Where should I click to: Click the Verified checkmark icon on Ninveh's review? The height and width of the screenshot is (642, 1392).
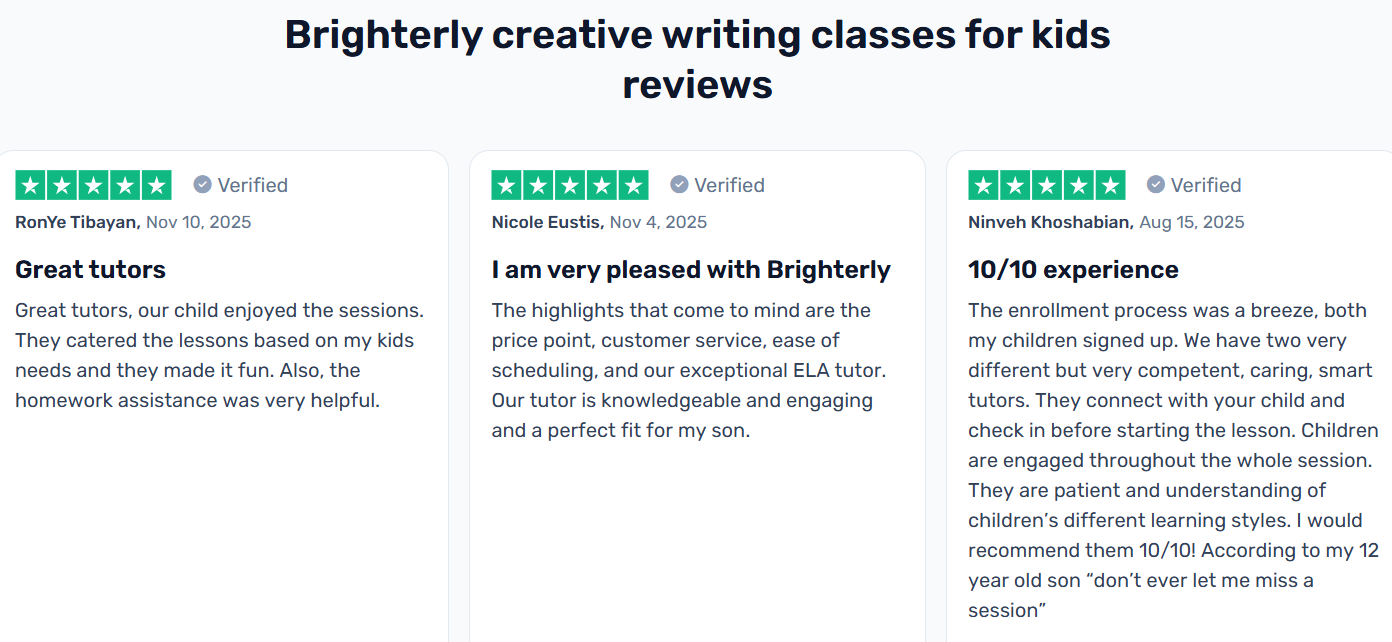click(x=1156, y=185)
